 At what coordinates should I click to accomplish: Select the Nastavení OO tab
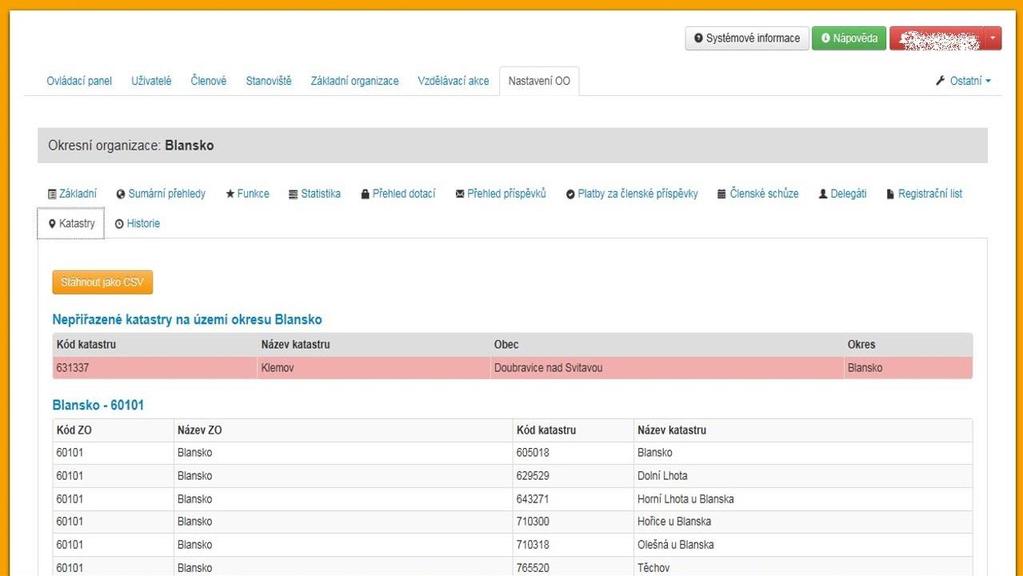coord(539,81)
